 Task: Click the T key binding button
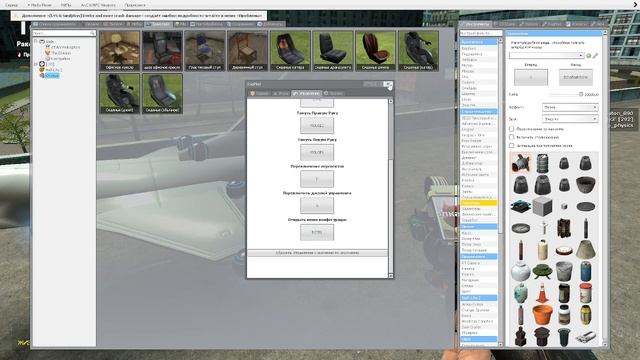[317, 179]
